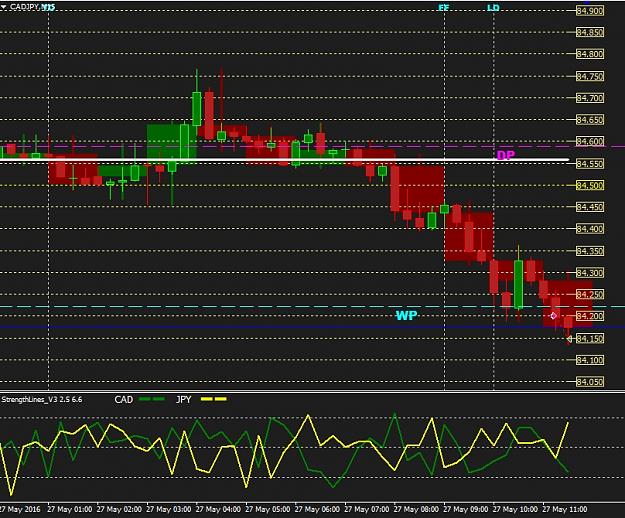Click the 84.200 price level label
The height and width of the screenshot is (518, 625).
coord(590,316)
